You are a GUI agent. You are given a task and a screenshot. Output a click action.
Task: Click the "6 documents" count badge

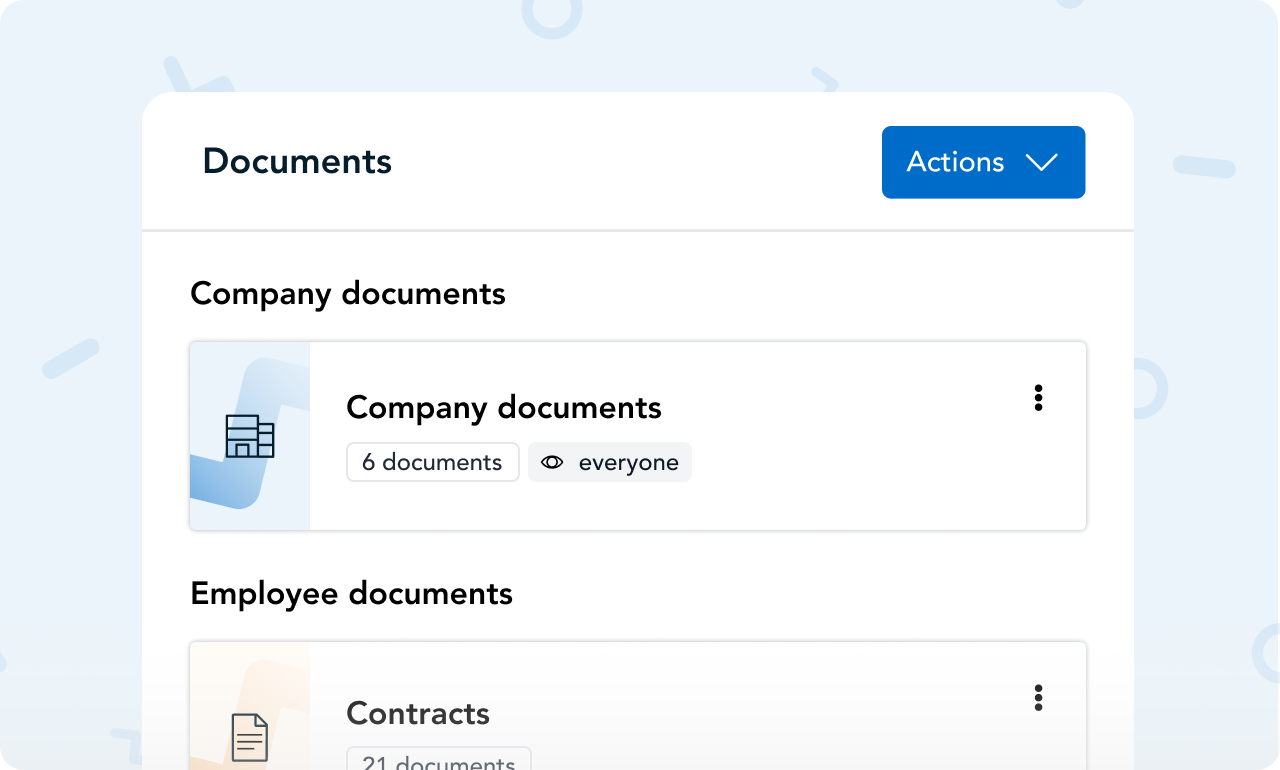(432, 462)
